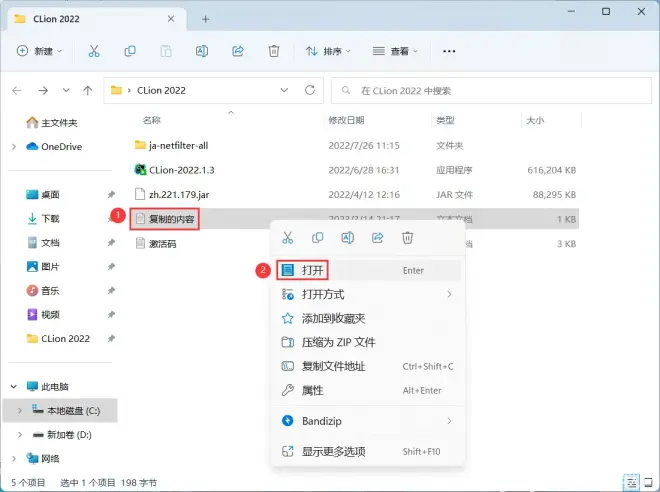This screenshot has height=492, width=660.
Task: Switch to large icons view in status bar
Action: [x=649, y=483]
